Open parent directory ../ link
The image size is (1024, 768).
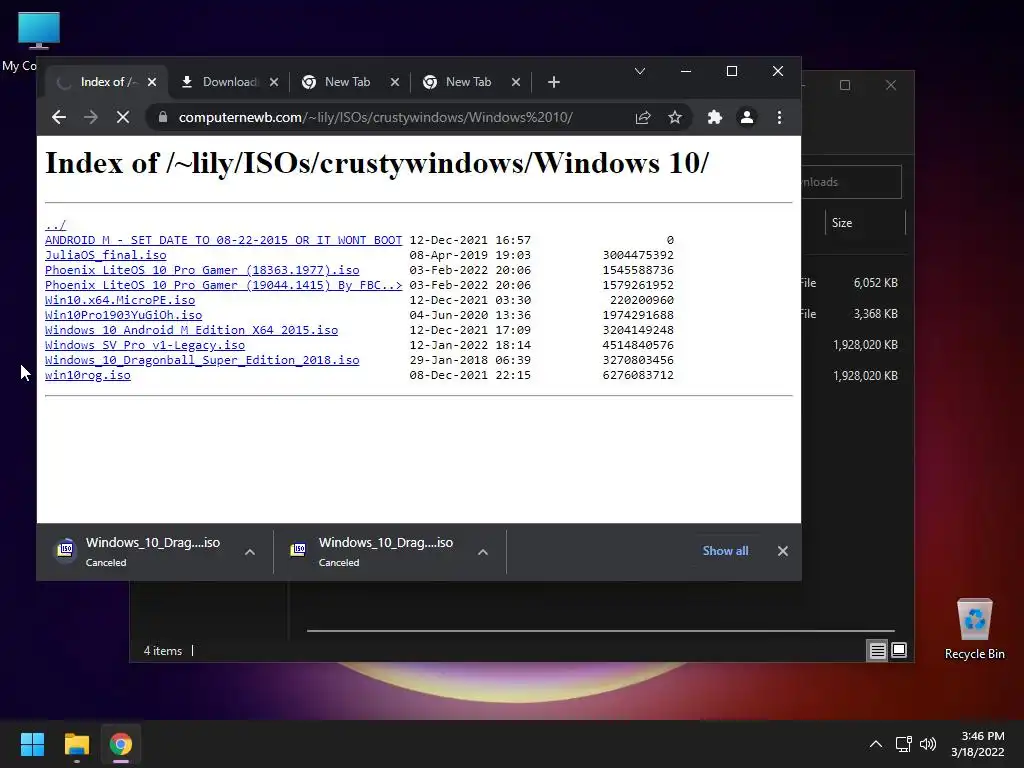point(56,225)
